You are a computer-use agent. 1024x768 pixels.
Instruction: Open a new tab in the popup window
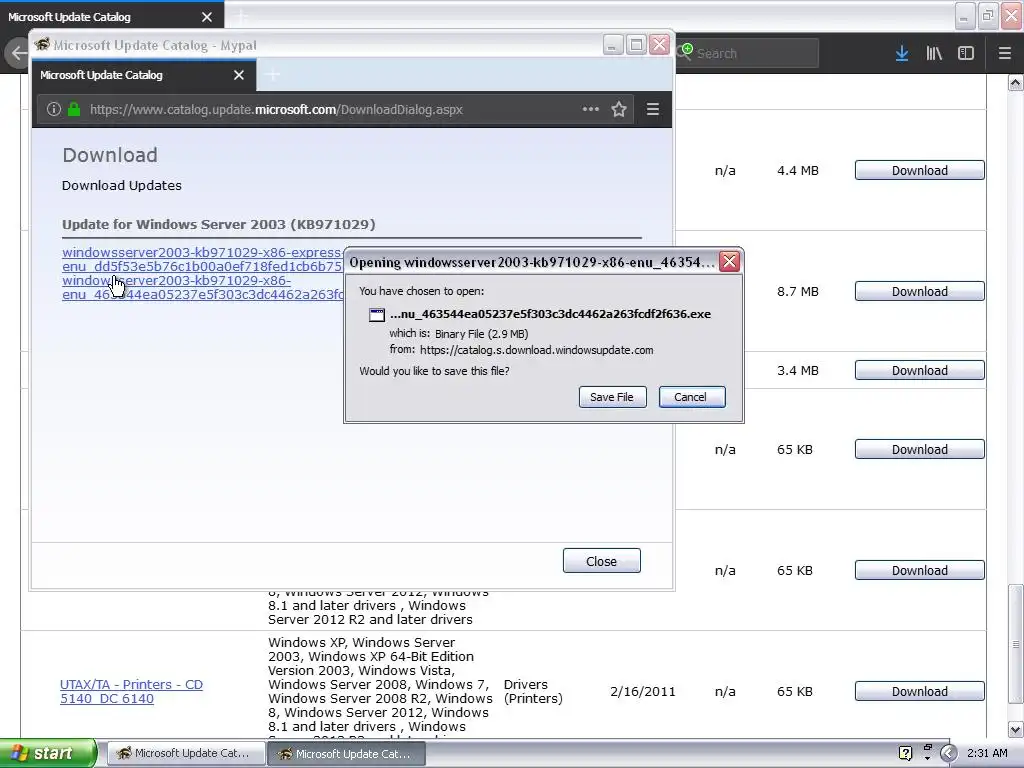coord(273,75)
